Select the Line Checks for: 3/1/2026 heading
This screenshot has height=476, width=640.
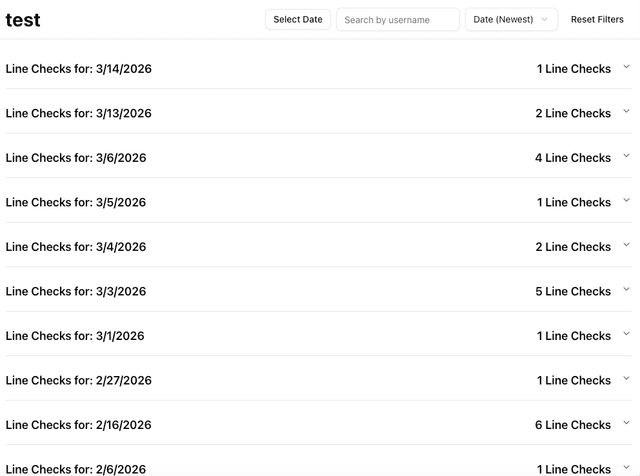tap(75, 336)
